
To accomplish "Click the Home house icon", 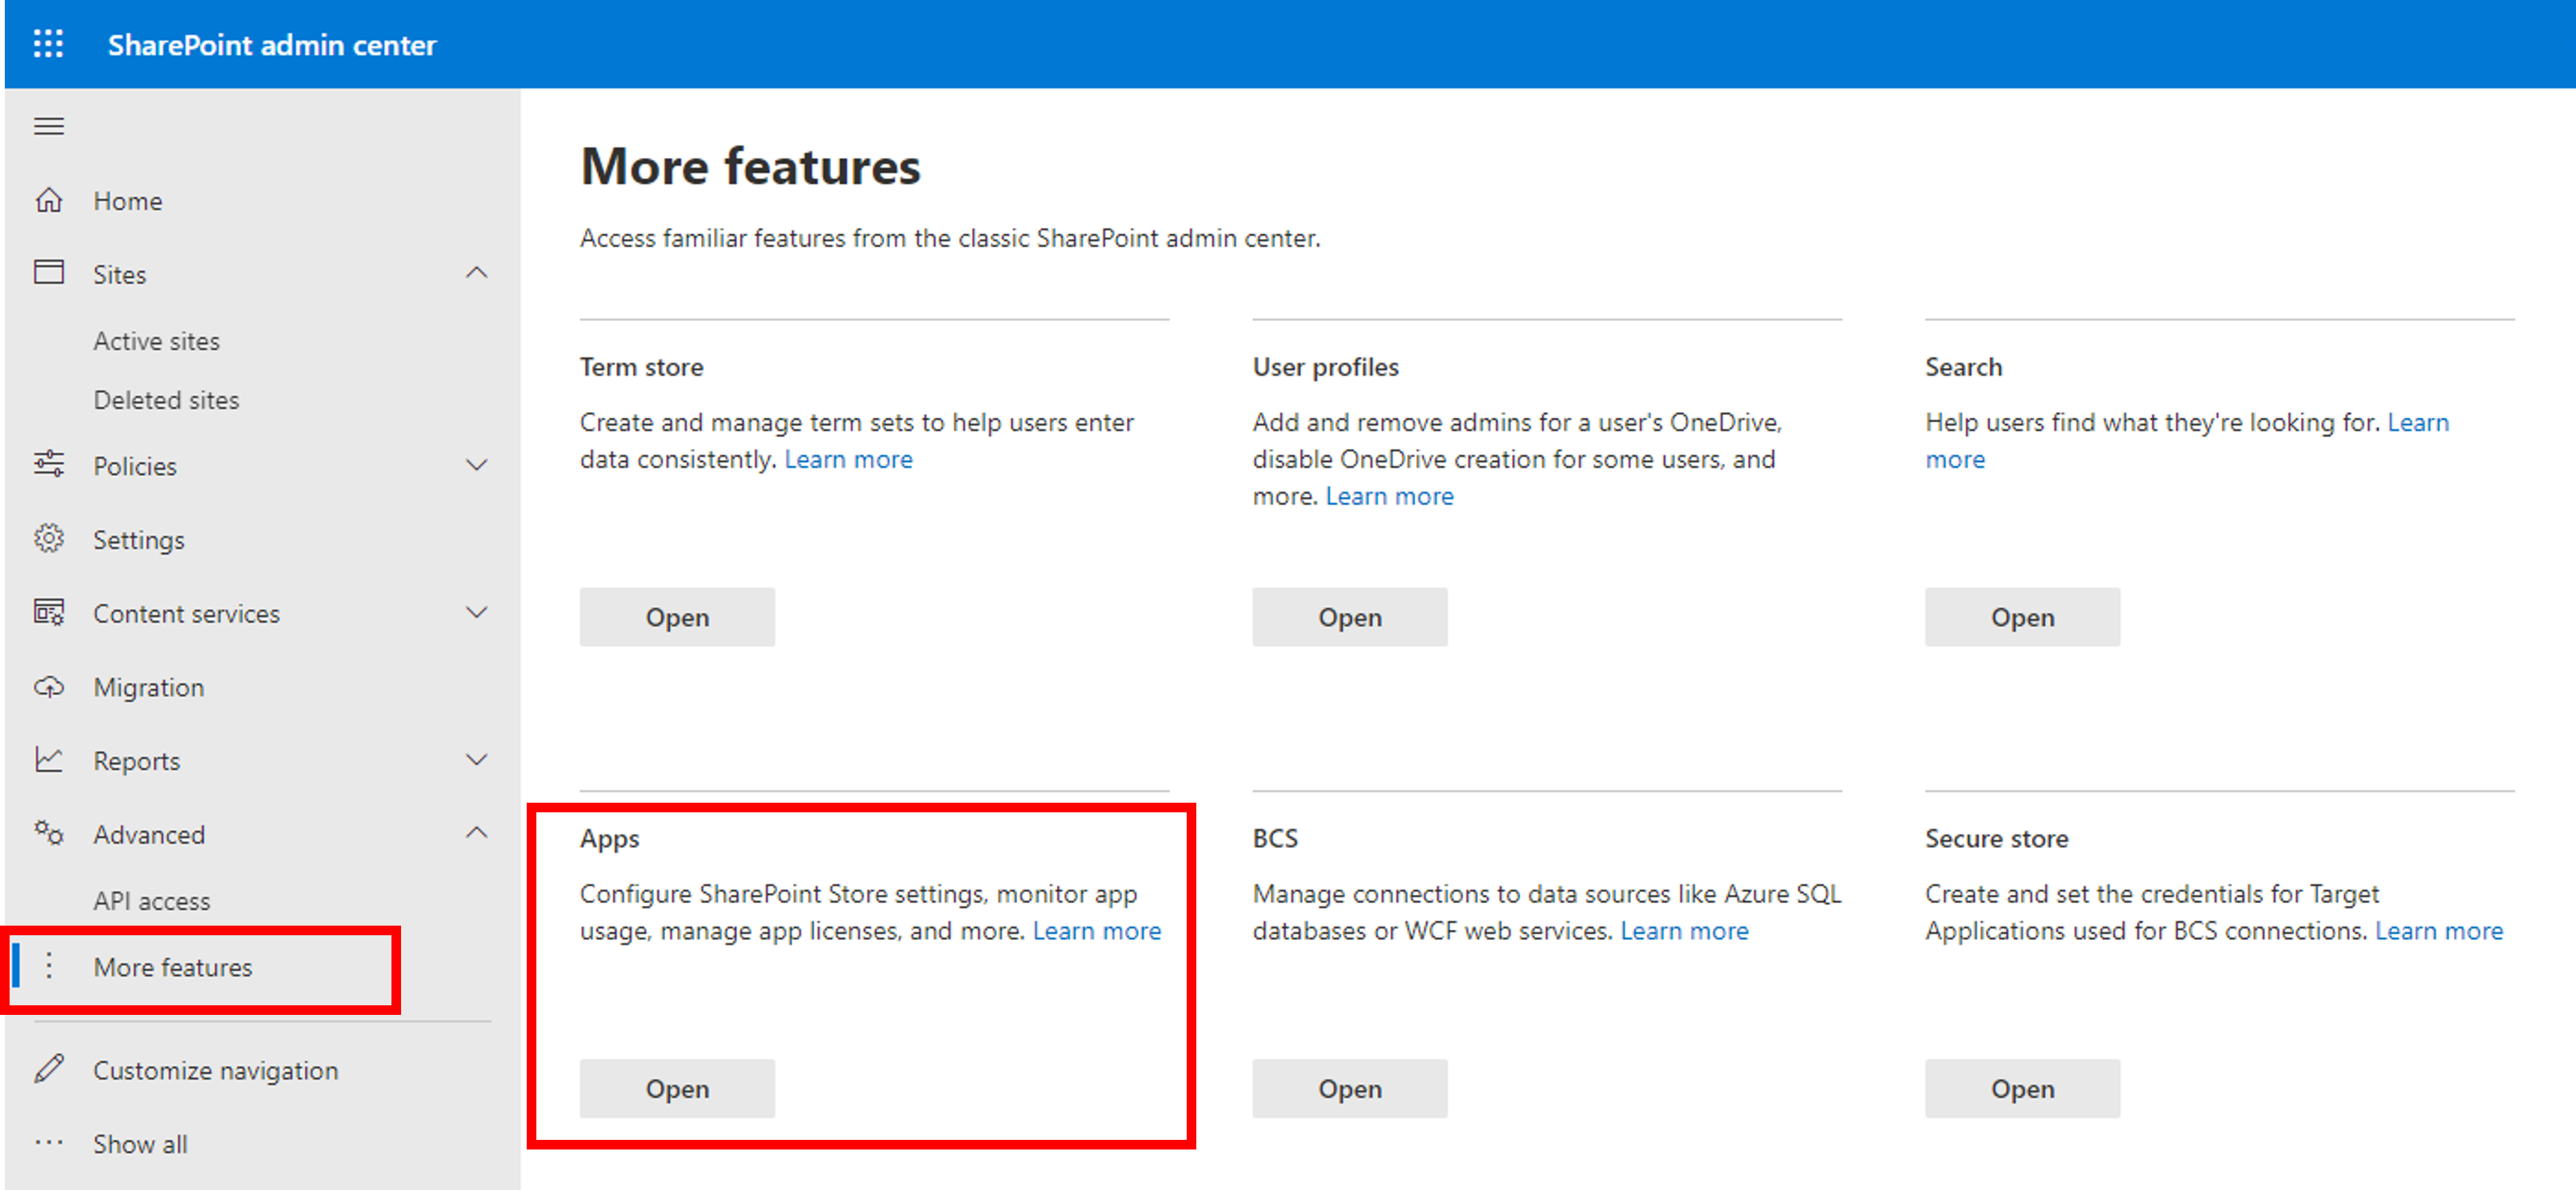I will coord(49,200).
